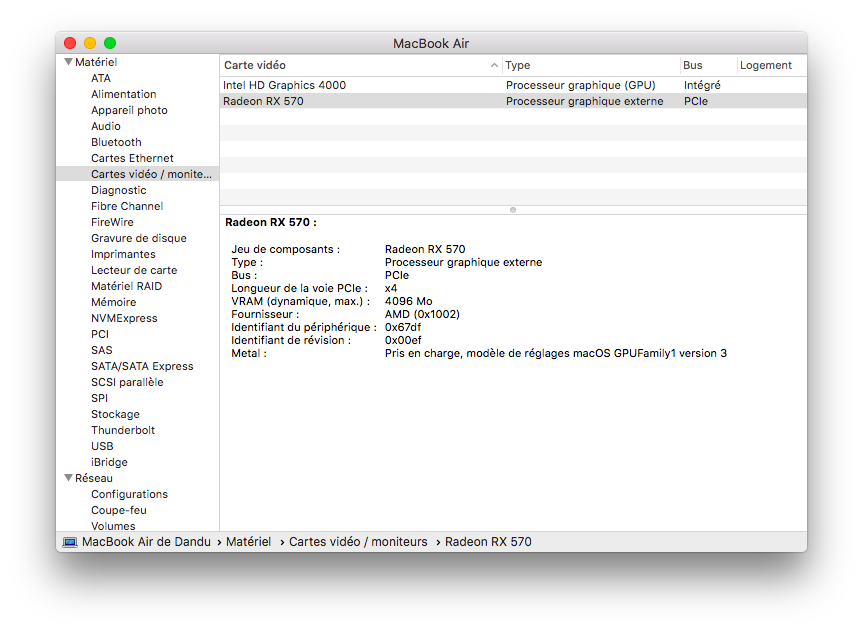
Task: Select SAS in the sidebar
Action: (x=102, y=350)
